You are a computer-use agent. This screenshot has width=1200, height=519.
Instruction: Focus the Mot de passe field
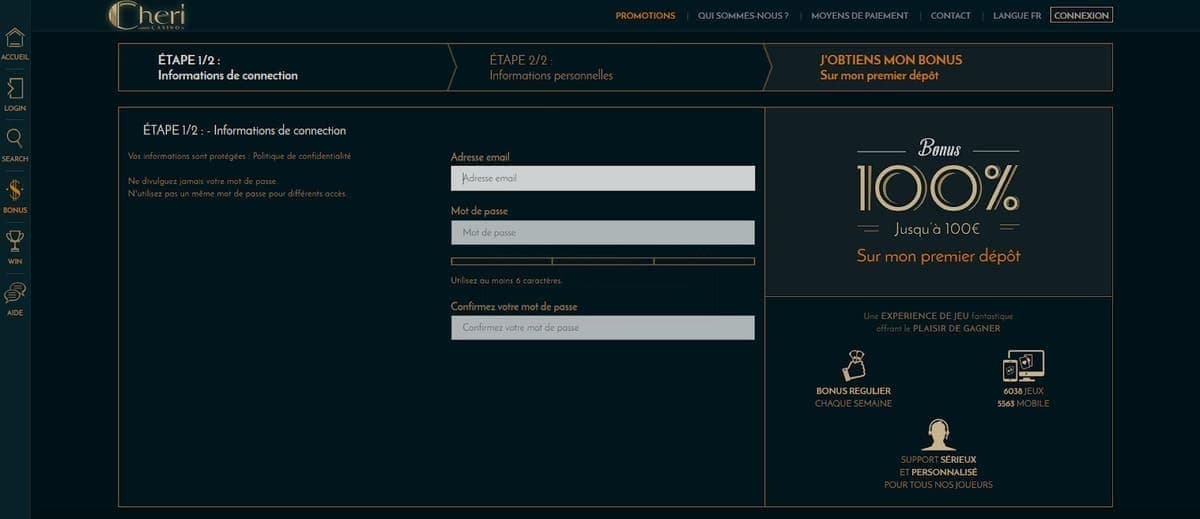click(x=603, y=232)
